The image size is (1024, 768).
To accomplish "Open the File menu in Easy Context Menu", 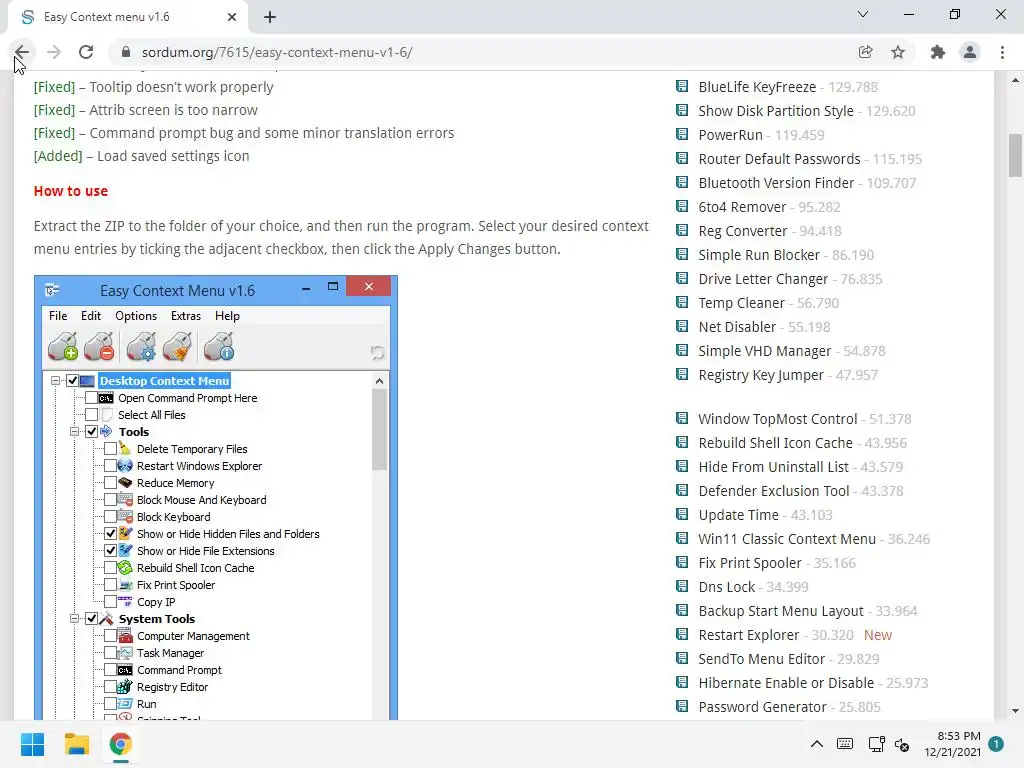I will tap(57, 316).
